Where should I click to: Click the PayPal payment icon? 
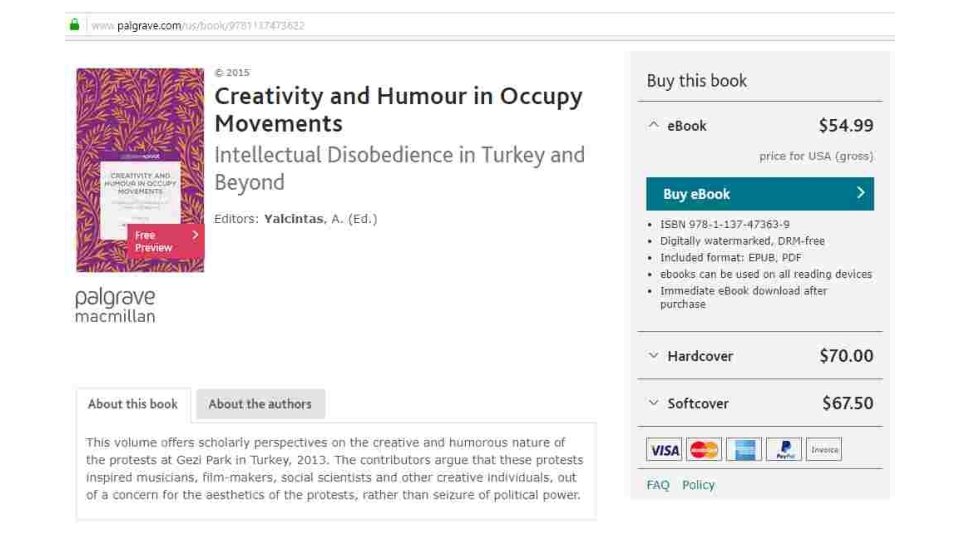[784, 450]
